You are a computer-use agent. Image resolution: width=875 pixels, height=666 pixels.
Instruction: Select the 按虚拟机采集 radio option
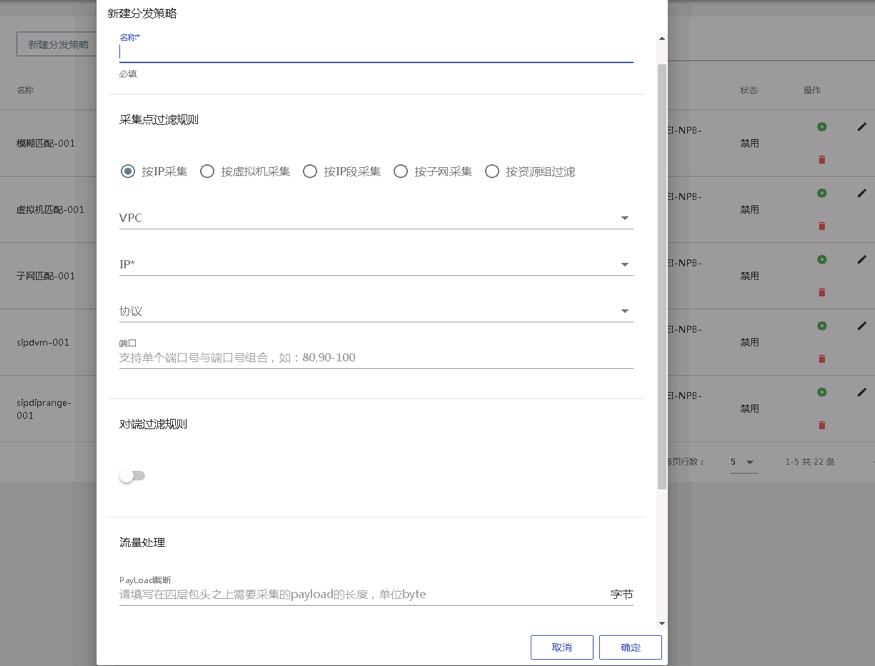207,171
